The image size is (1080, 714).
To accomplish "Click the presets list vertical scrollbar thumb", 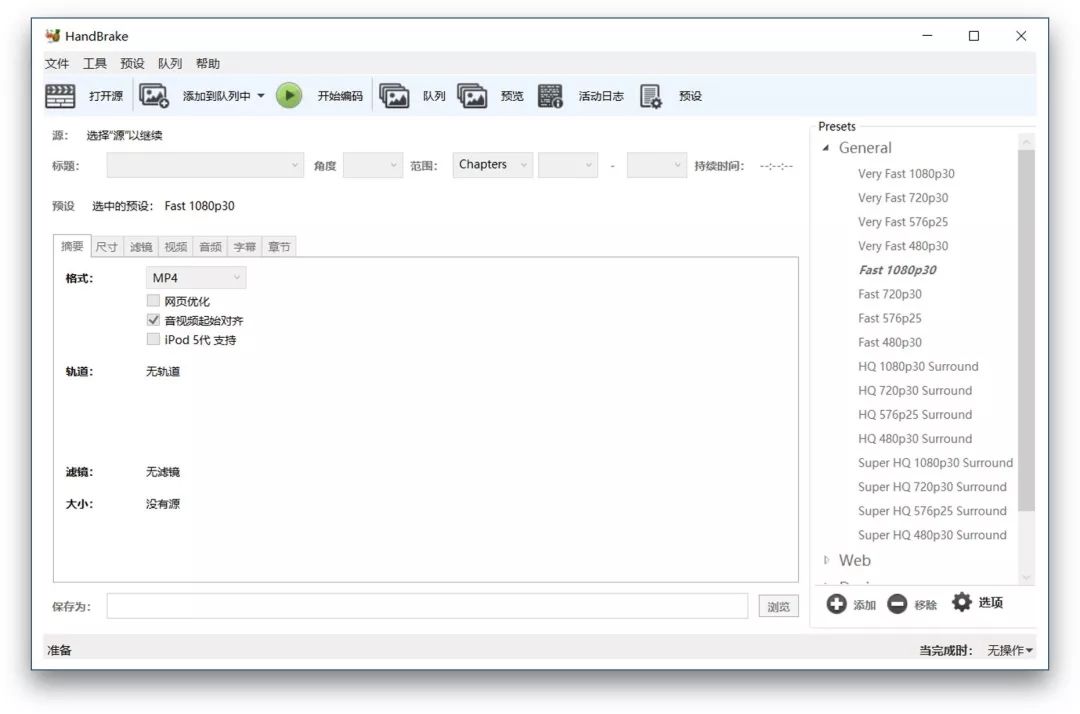I will (1026, 330).
